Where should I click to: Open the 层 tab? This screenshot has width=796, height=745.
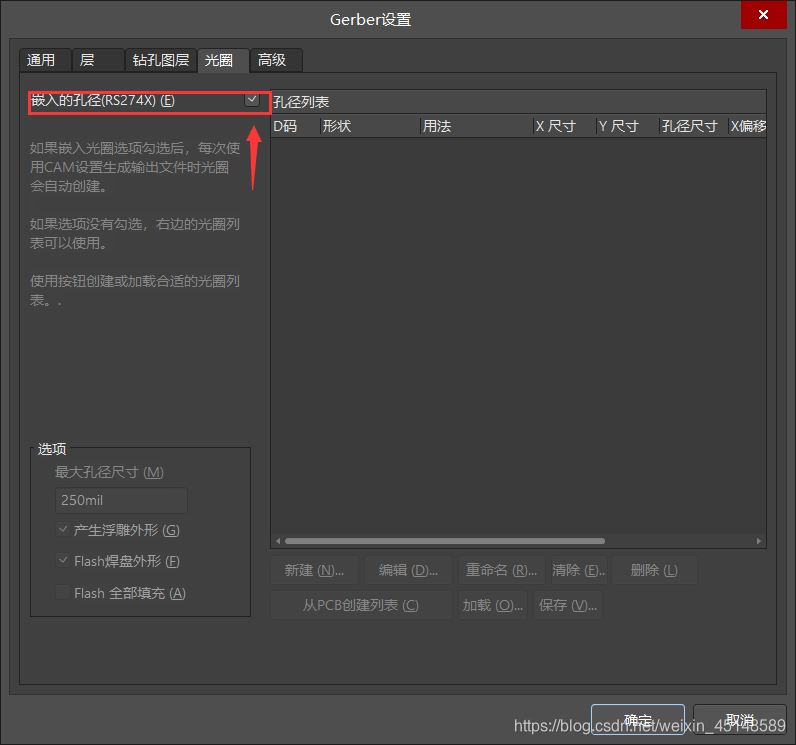pyautogui.click(x=98, y=60)
